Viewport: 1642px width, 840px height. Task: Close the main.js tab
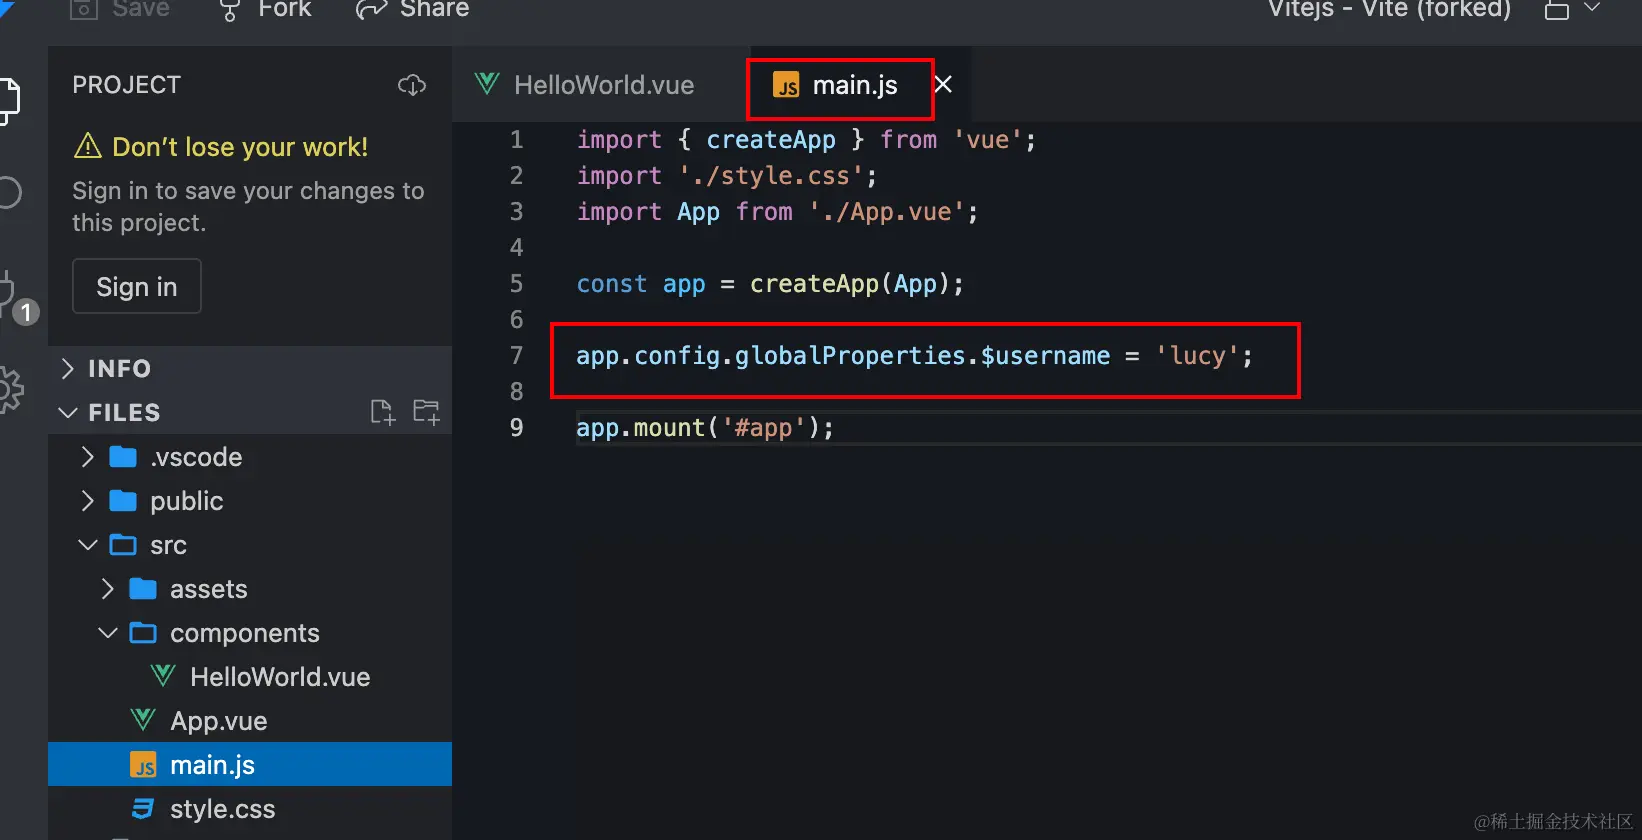[943, 85]
